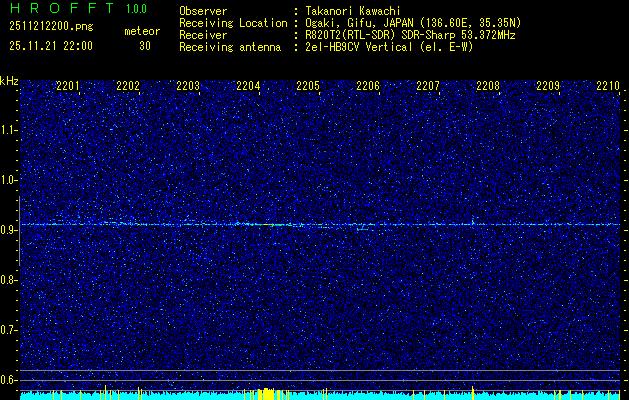Click the Receiving antenna label

[230, 47]
